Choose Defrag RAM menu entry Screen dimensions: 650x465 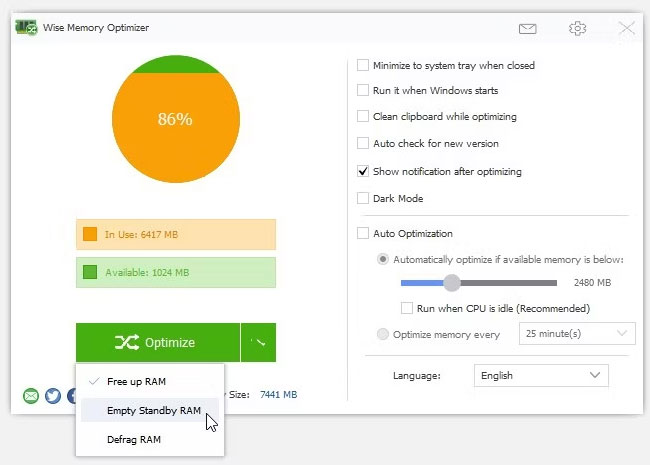point(150,439)
